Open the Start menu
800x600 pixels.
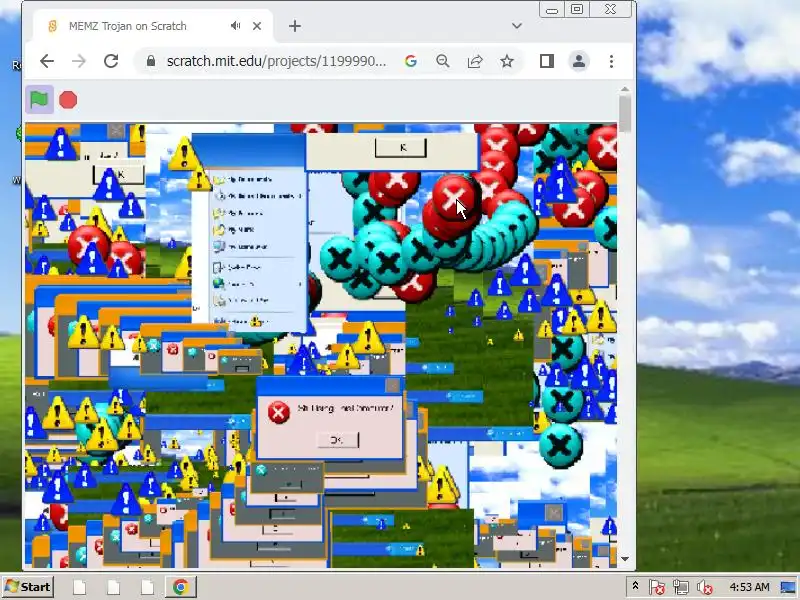pos(28,587)
